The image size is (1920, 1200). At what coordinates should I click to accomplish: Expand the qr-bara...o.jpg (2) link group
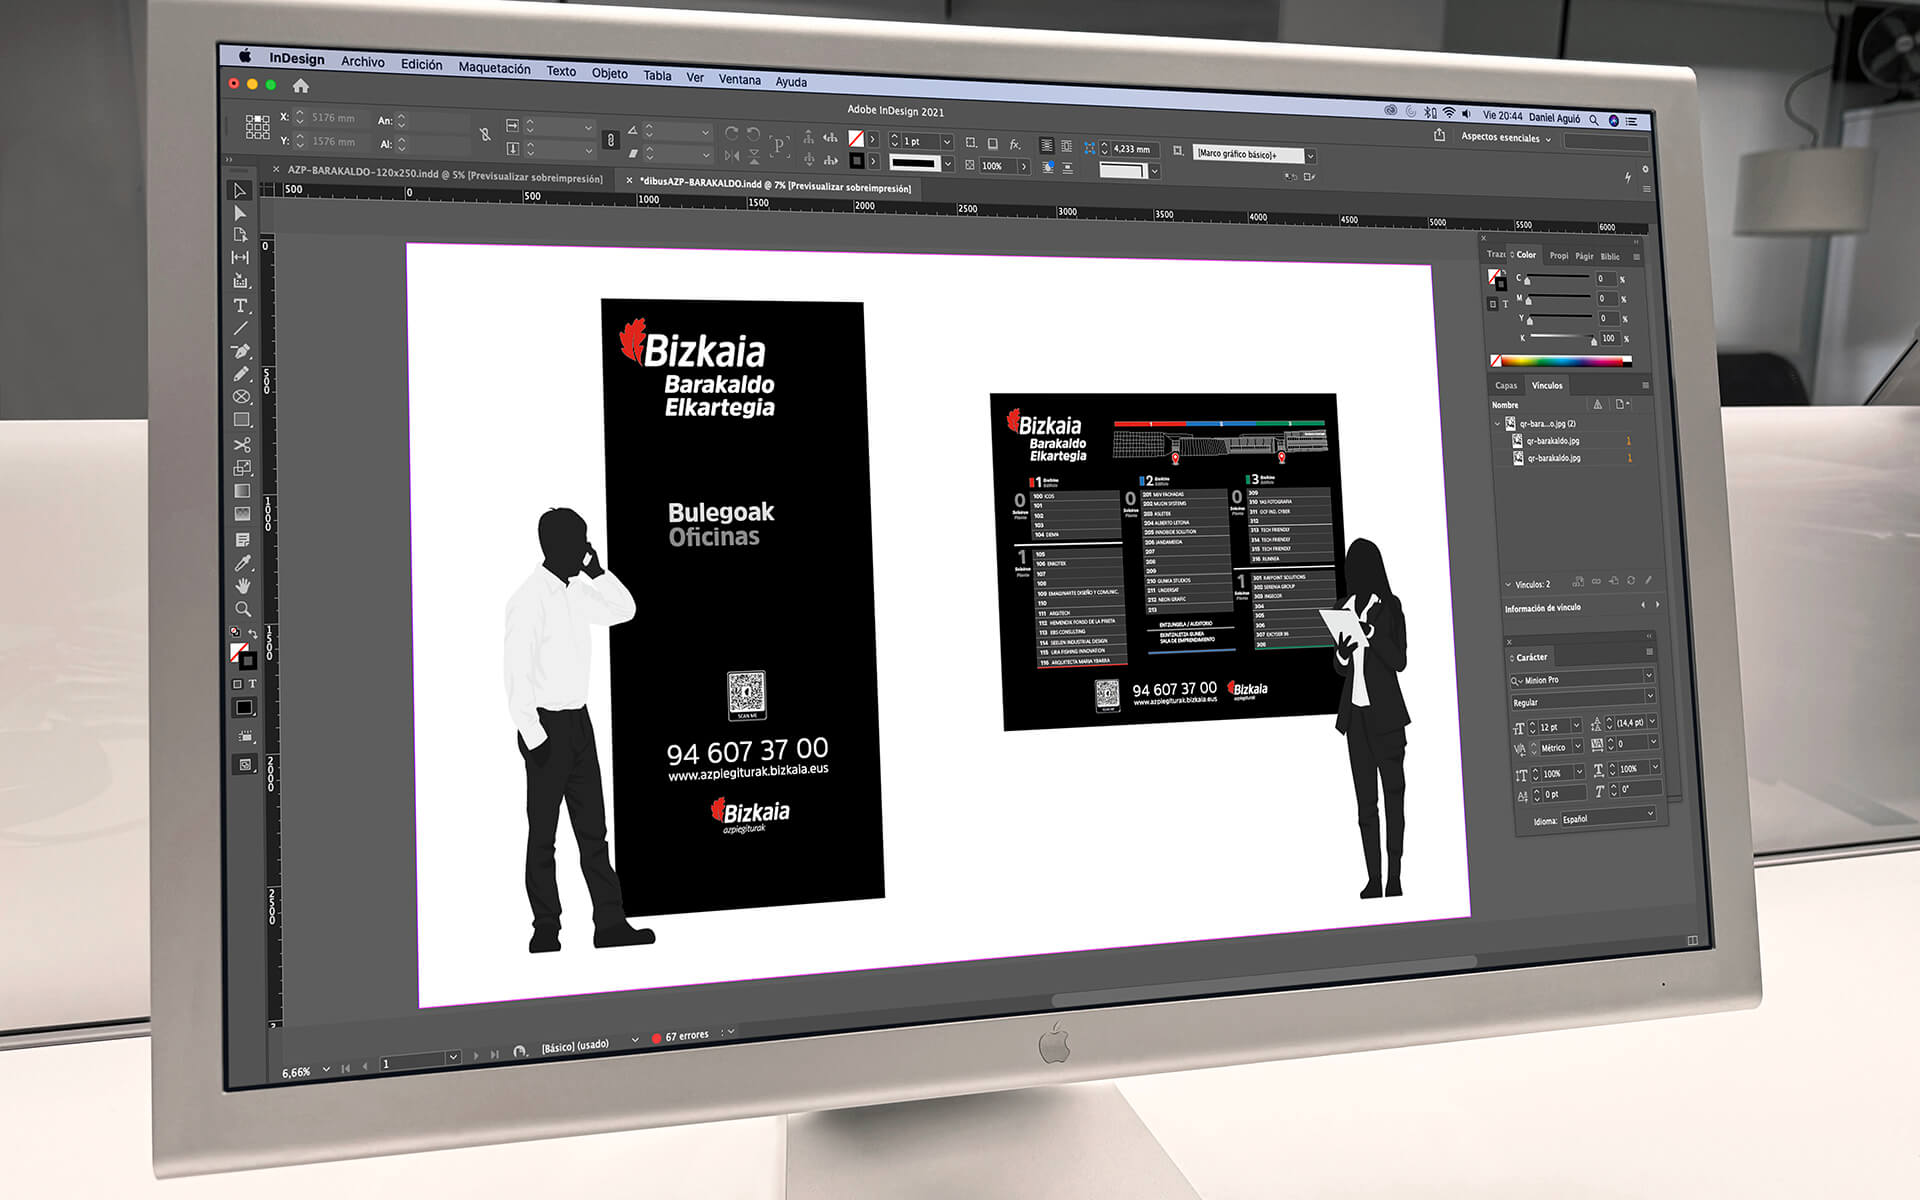coord(1498,423)
